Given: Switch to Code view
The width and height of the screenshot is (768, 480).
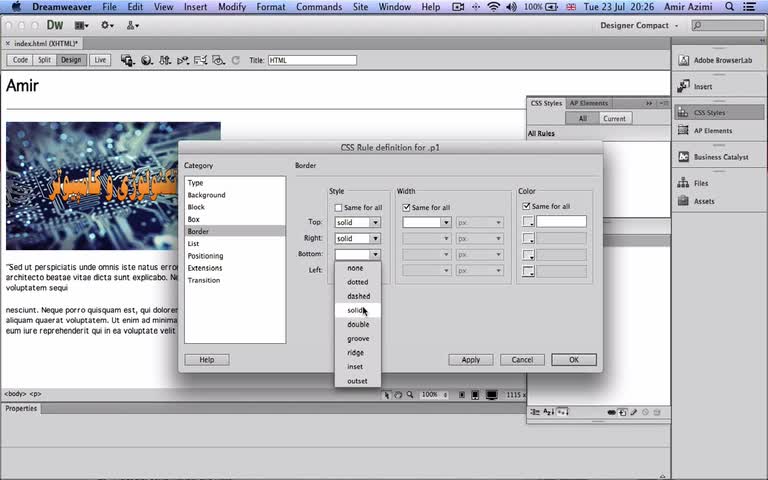Looking at the screenshot, I should pos(20,60).
